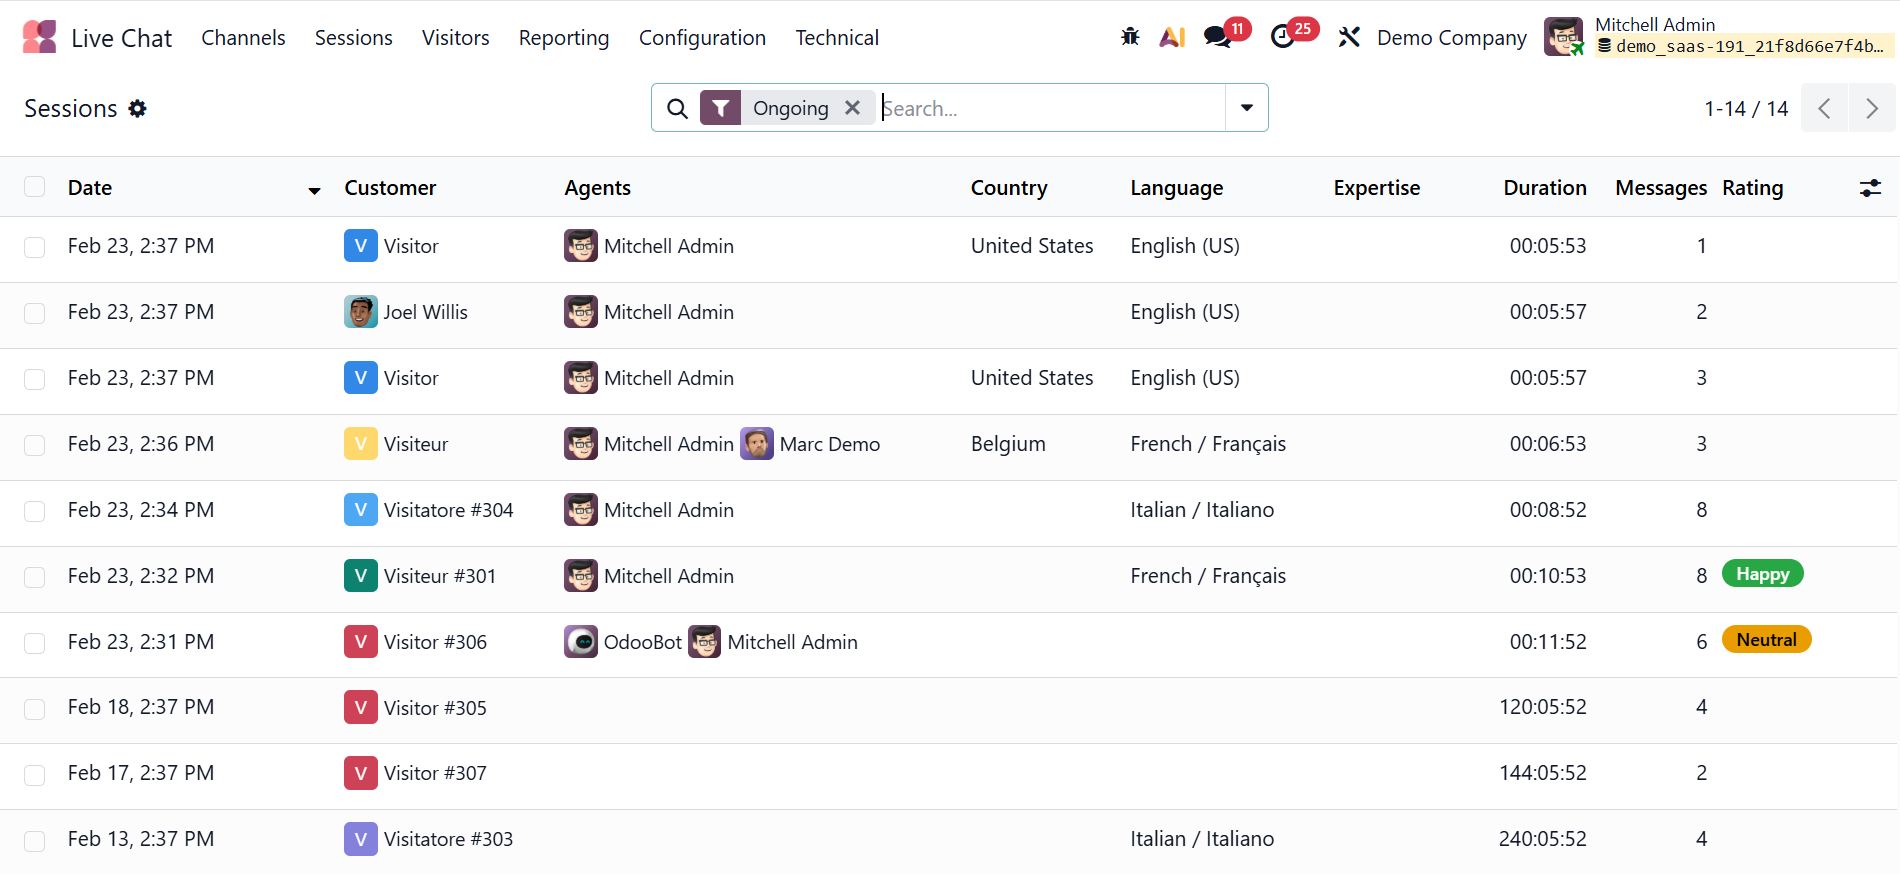This screenshot has height=874, width=1900.
Task: Click the Happy rating badge
Action: click(x=1762, y=574)
